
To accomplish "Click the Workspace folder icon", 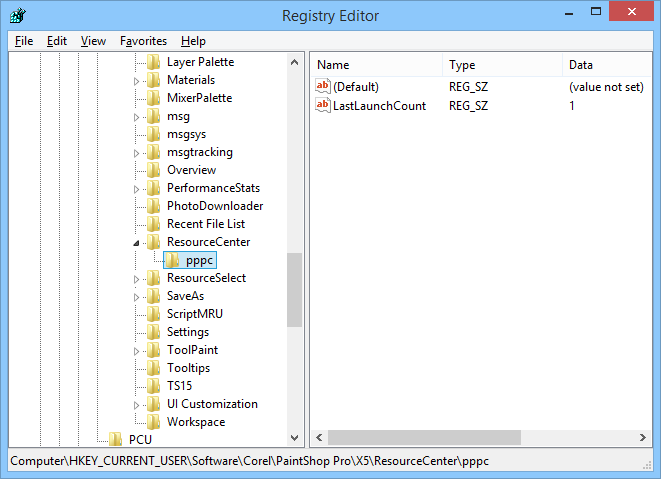I will [x=153, y=422].
